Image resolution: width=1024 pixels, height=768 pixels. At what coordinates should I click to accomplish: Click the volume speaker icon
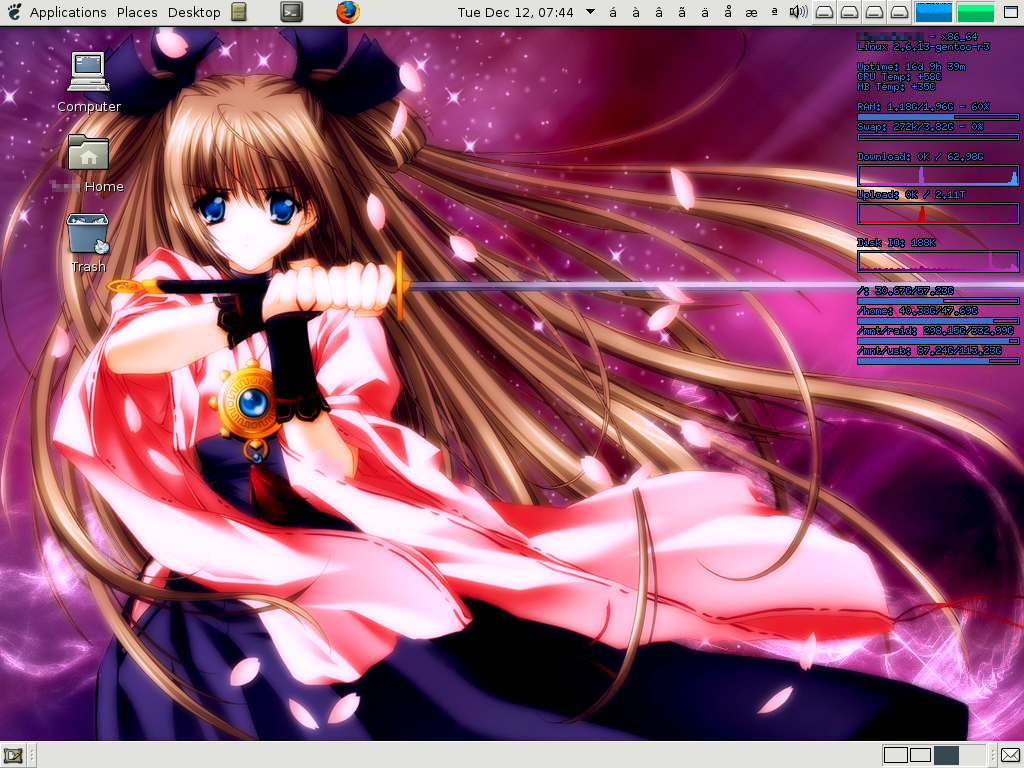coord(798,12)
